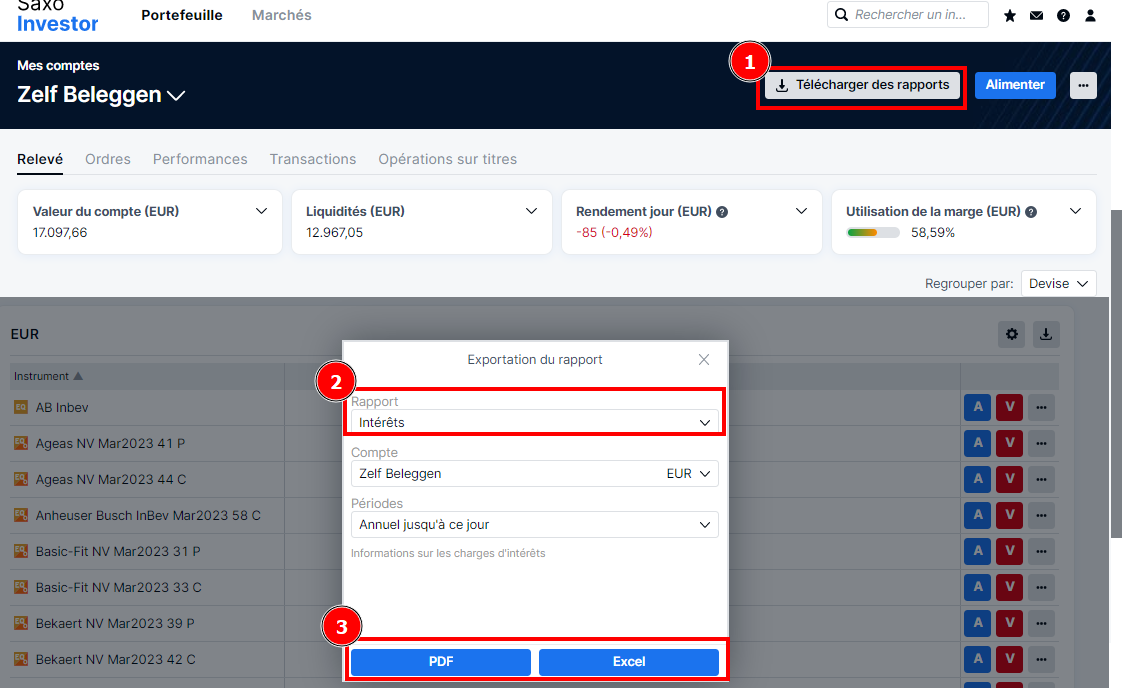Expand the Rendement jour card chevron

[x=801, y=211]
